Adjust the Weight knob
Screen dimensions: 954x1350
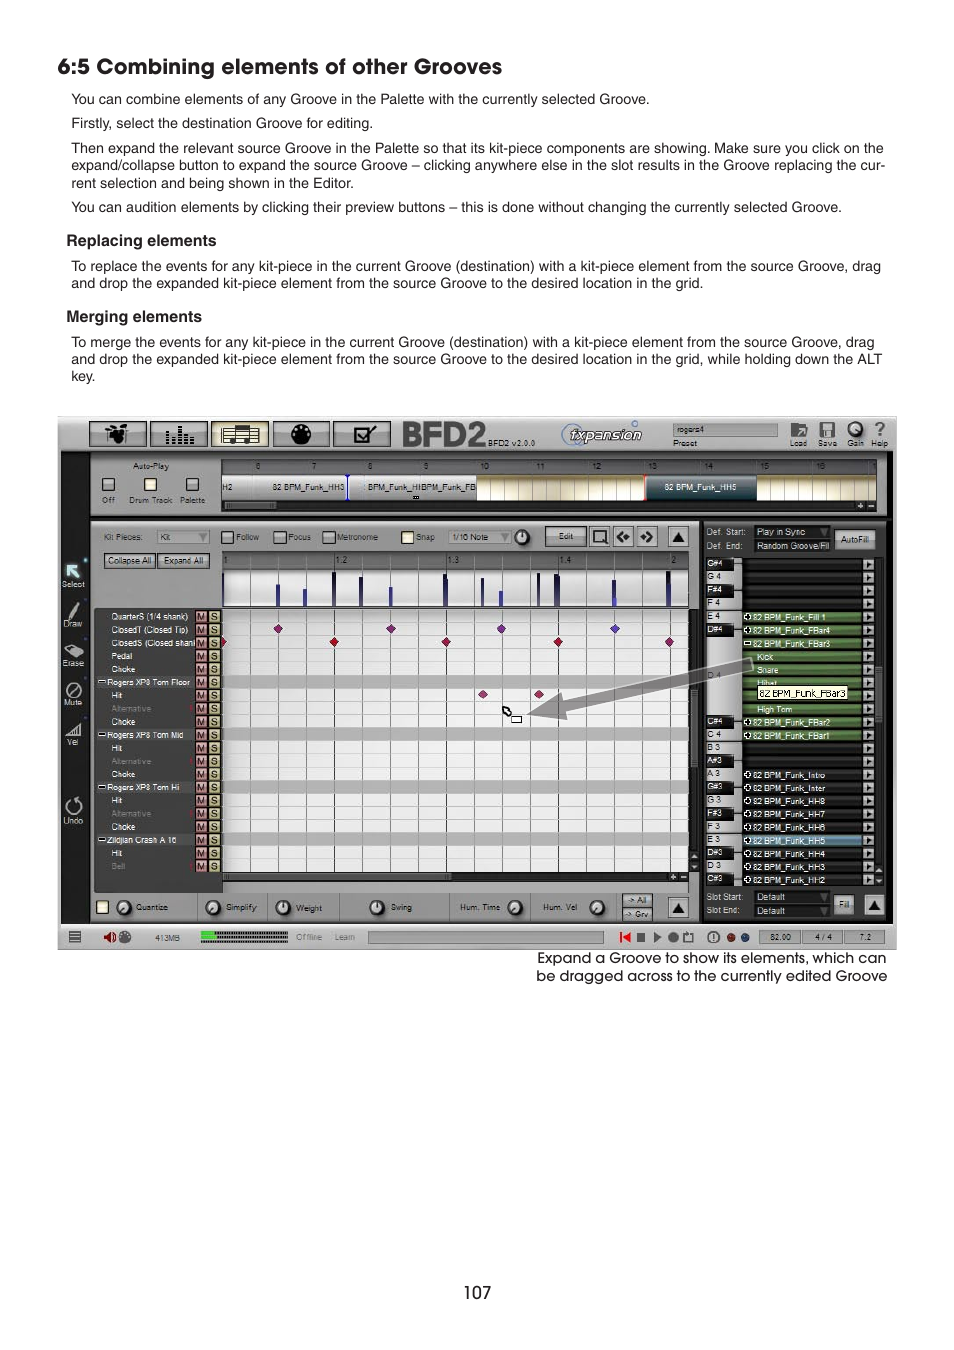[283, 907]
